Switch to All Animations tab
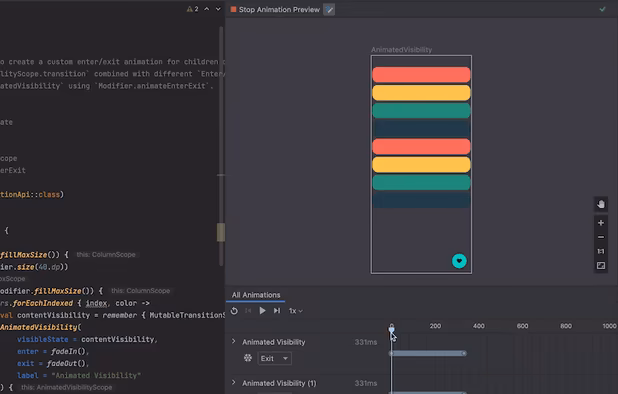This screenshot has width=618, height=394. coord(256,295)
